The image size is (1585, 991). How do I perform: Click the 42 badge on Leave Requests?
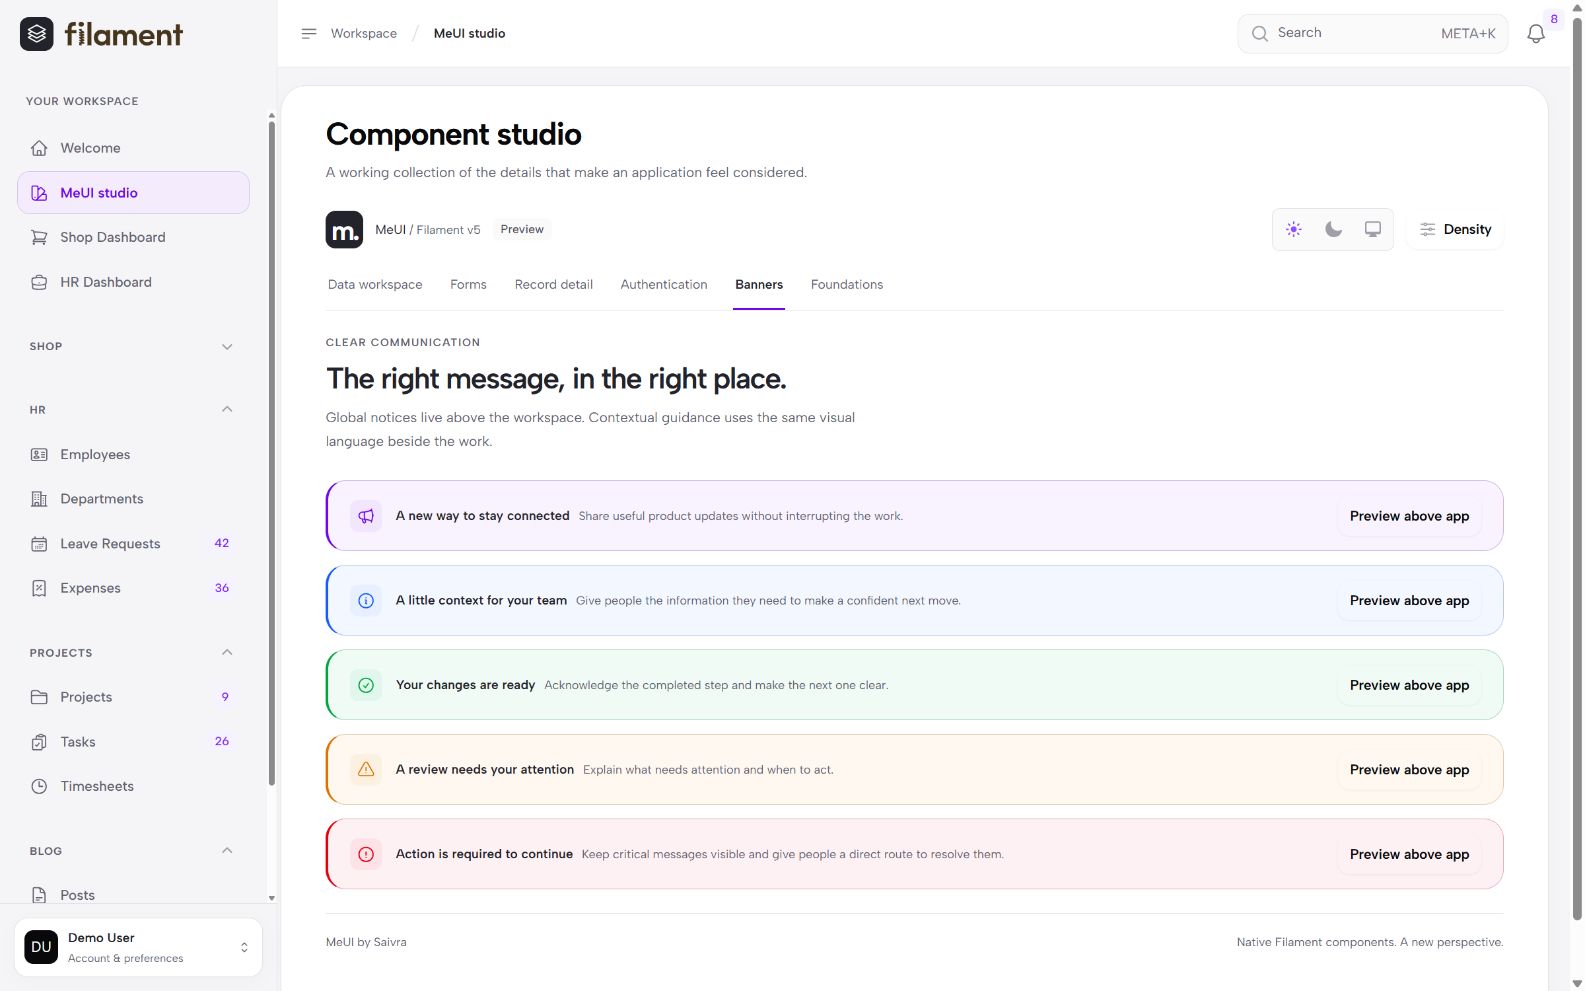point(222,543)
